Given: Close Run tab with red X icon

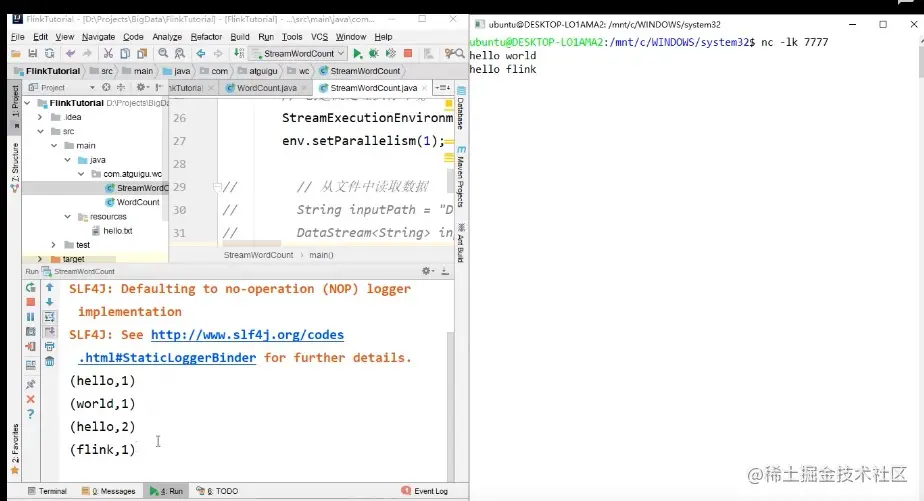Looking at the screenshot, I should click(31, 400).
